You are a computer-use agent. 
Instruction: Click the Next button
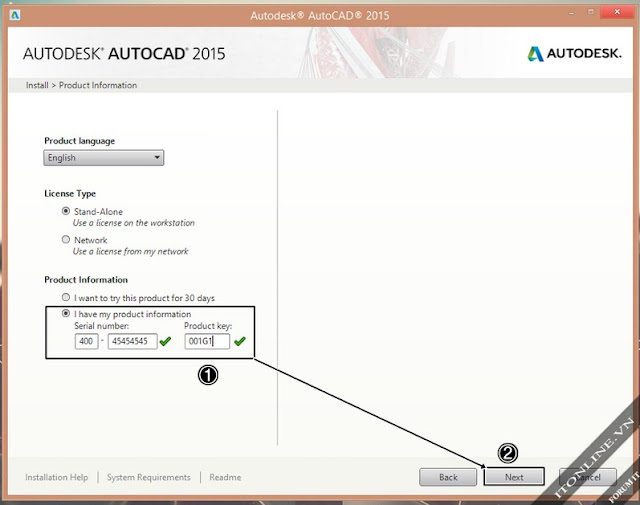tap(514, 477)
